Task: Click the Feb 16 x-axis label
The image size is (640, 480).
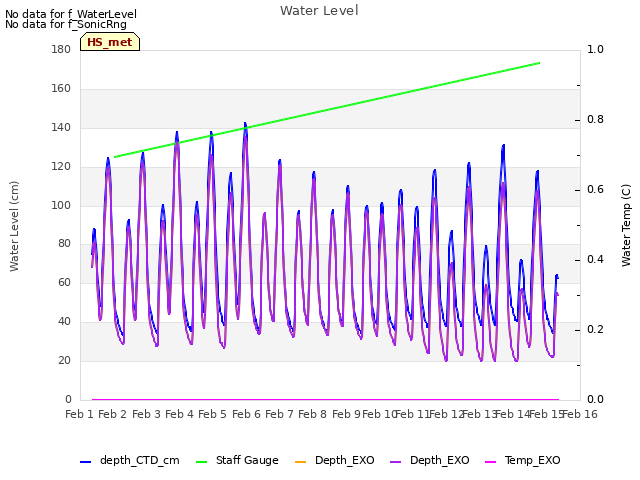Action: pos(580,414)
